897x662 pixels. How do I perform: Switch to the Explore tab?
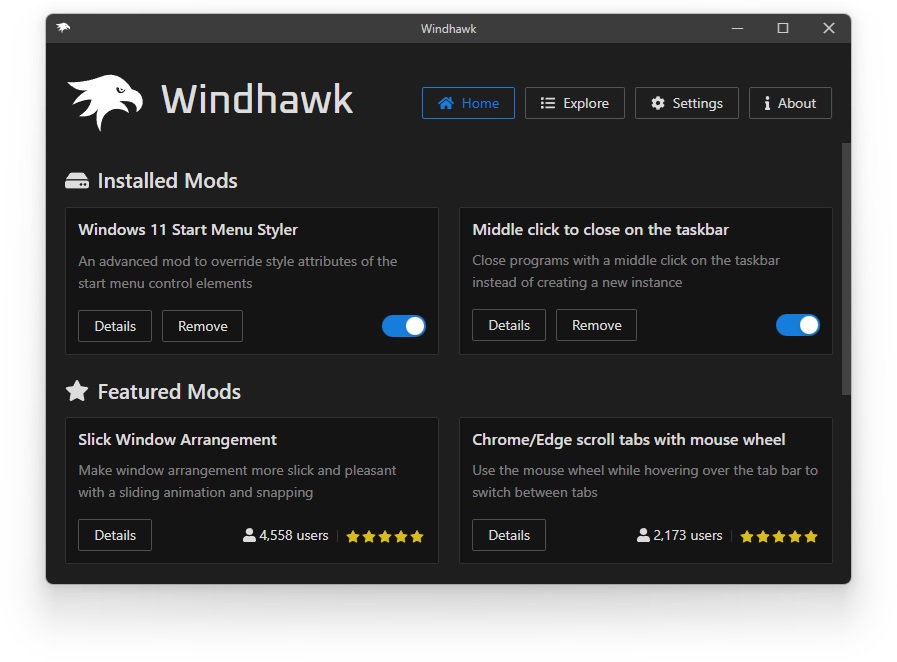click(x=575, y=102)
